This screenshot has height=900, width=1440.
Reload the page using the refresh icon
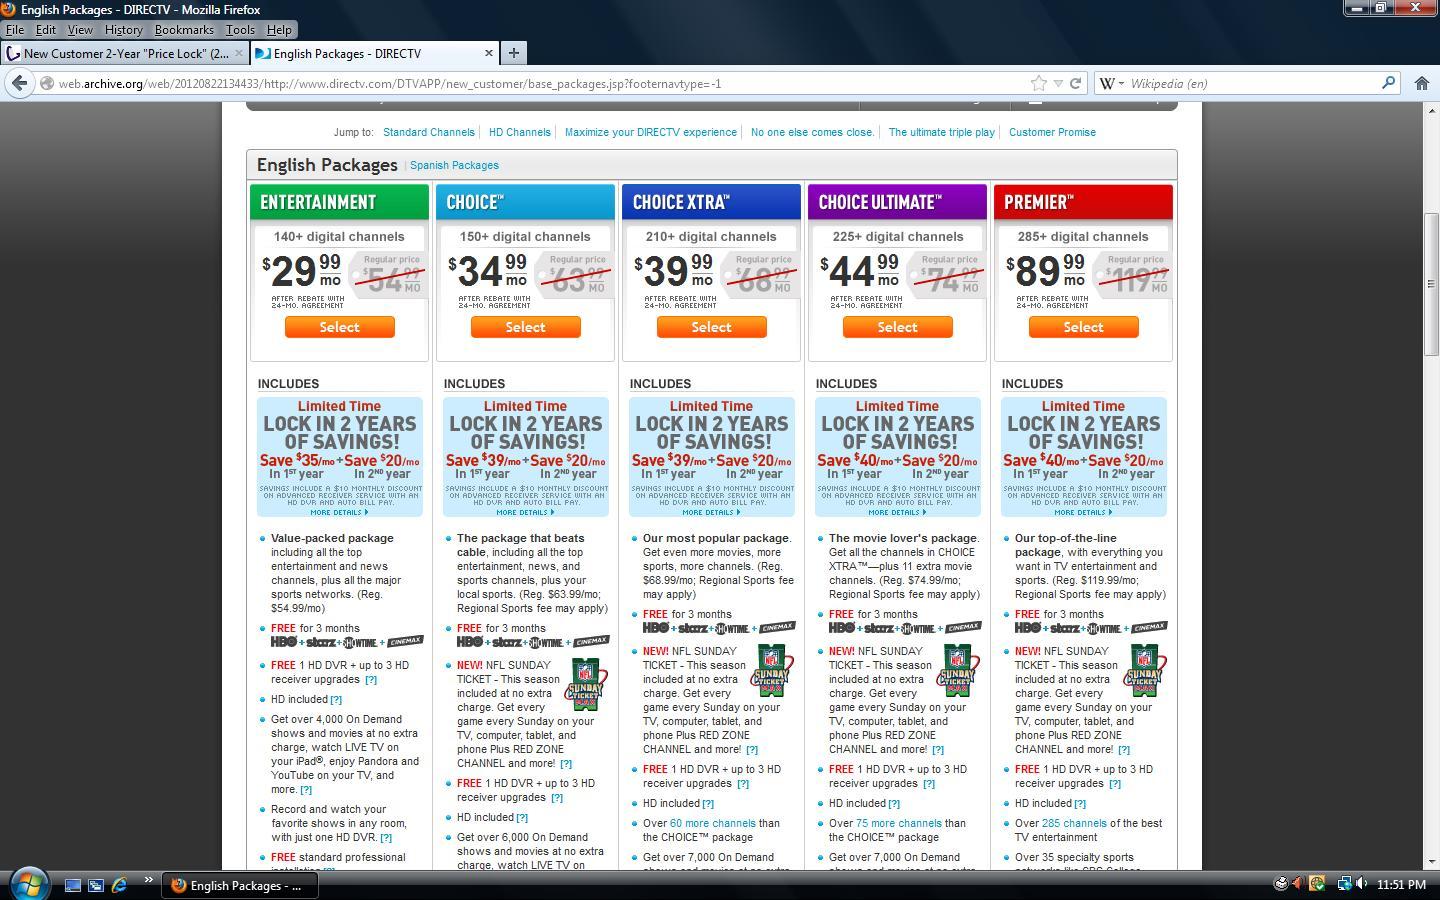click(x=1076, y=83)
